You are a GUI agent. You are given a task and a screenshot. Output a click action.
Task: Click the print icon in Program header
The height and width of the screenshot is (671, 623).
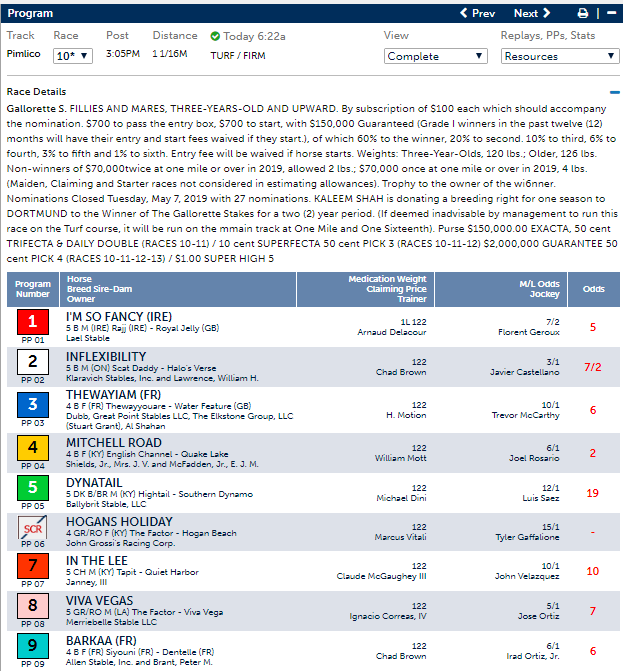pyautogui.click(x=583, y=14)
